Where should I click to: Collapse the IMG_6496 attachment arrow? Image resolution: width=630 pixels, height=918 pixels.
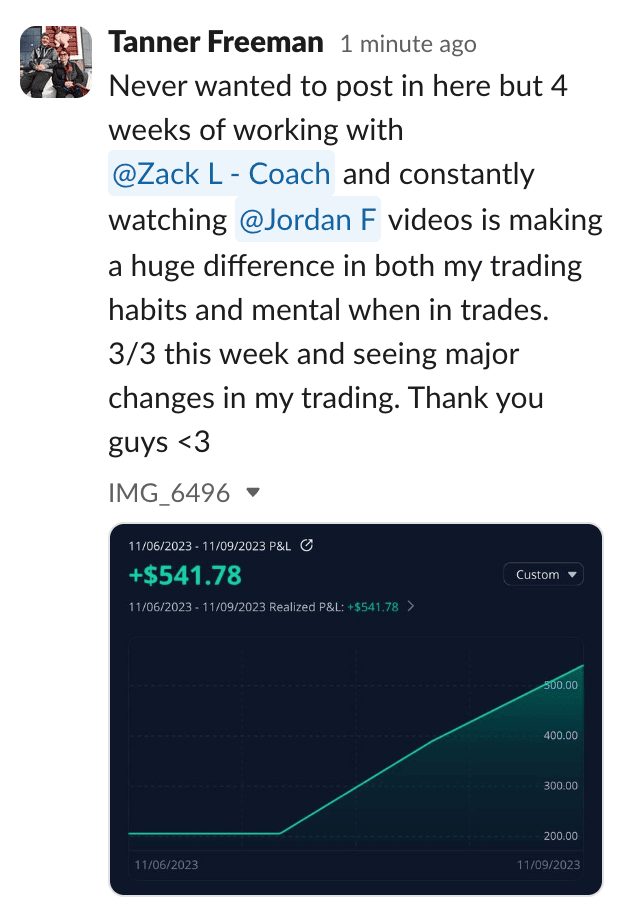(253, 492)
